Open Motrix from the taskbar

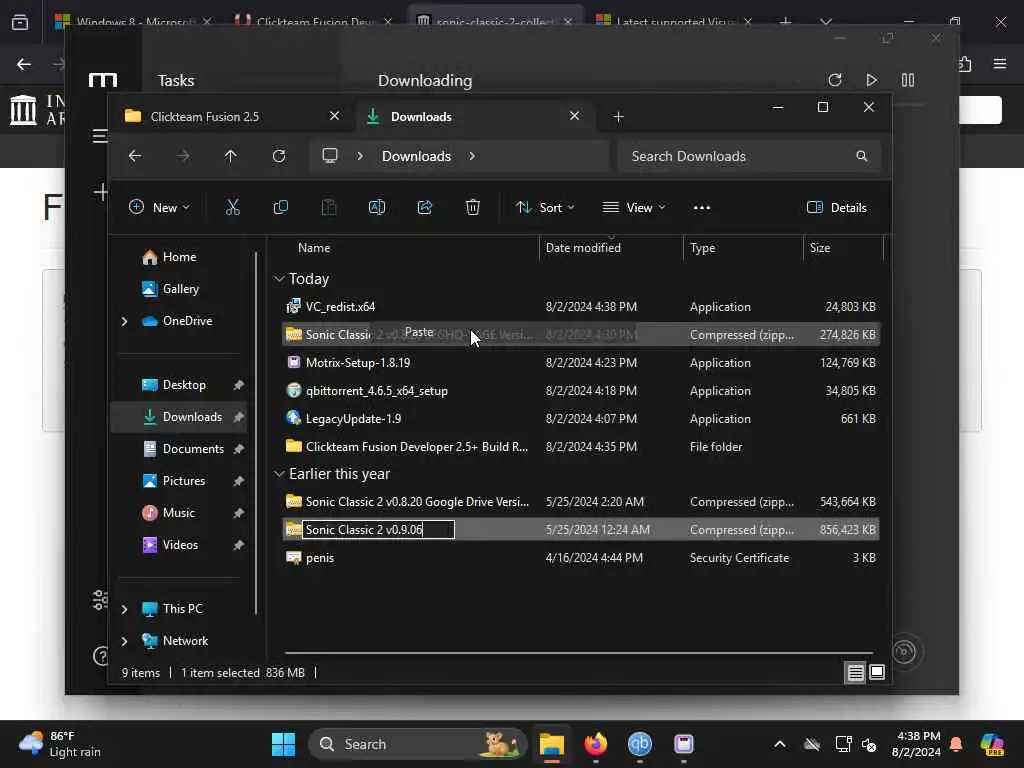coord(684,744)
